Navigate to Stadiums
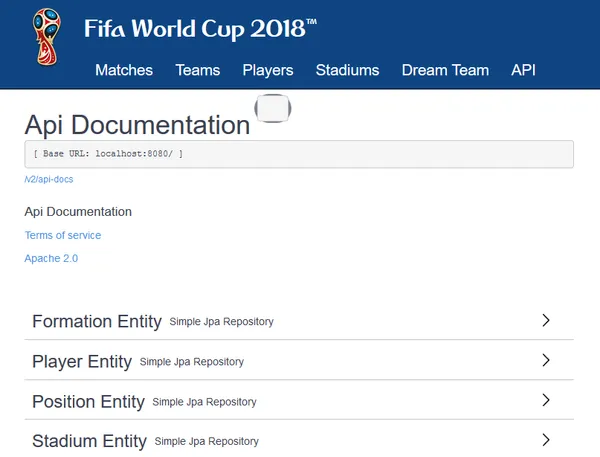 point(347,70)
